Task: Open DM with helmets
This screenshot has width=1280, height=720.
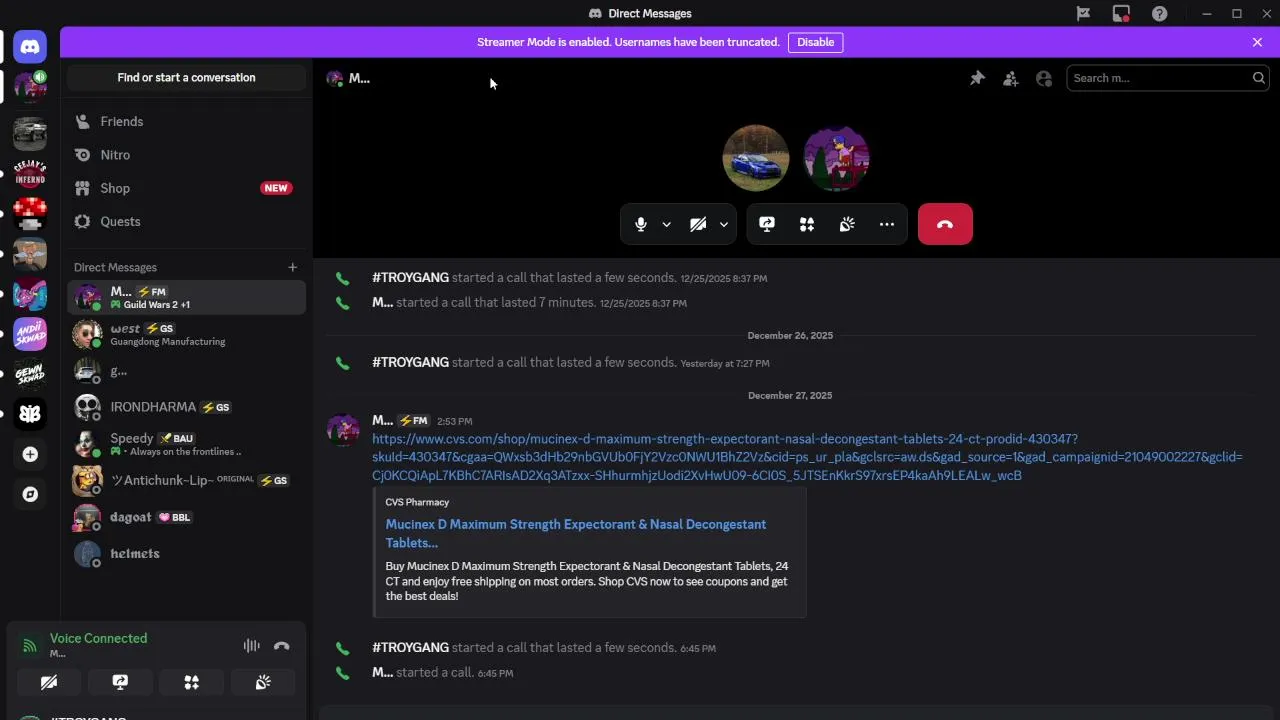Action: [x=186, y=553]
